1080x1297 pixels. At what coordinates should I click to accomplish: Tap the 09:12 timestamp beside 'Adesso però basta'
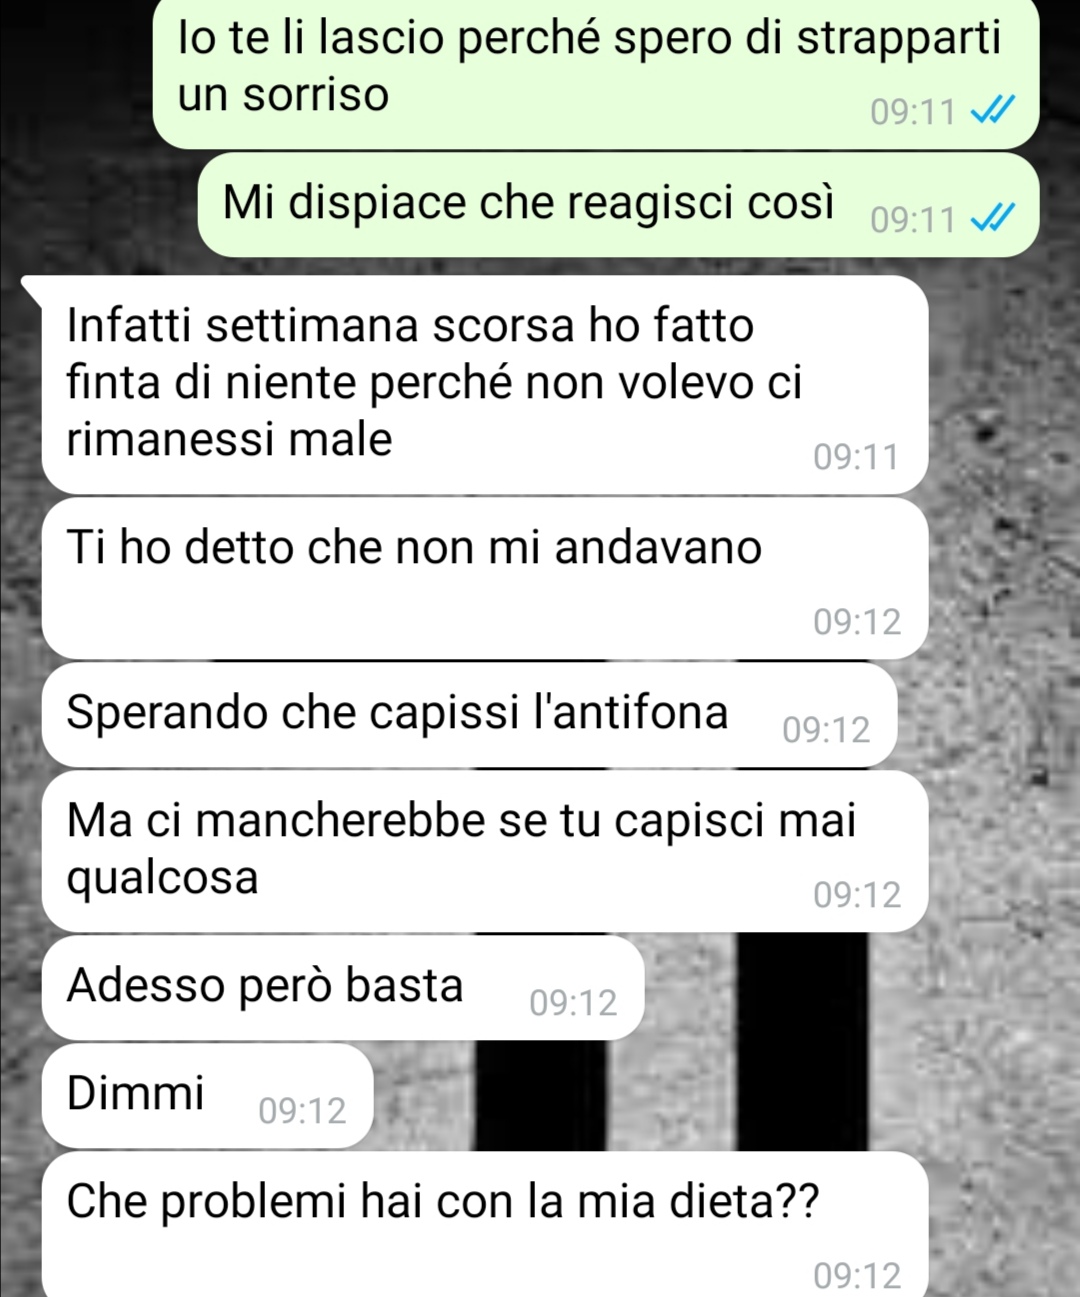(573, 1003)
